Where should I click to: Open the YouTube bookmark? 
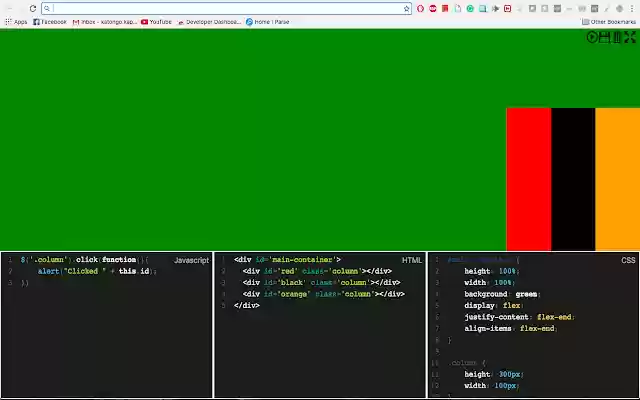[156, 22]
